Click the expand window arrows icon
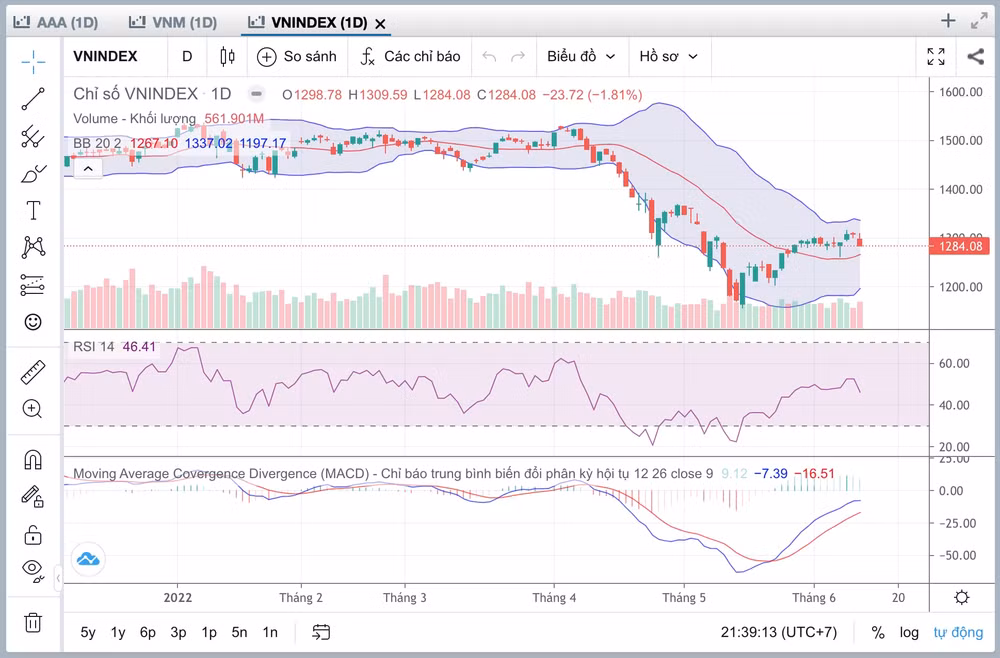Screen dimensions: 1000x658 tap(979, 21)
